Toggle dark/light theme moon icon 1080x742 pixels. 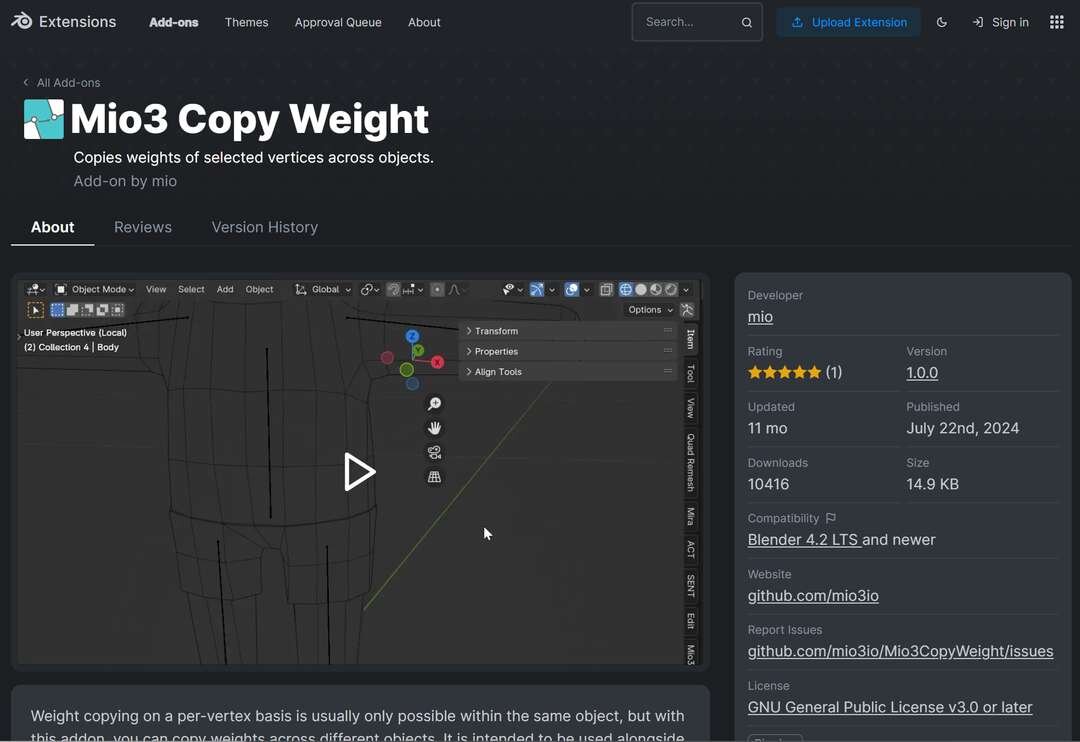point(942,23)
